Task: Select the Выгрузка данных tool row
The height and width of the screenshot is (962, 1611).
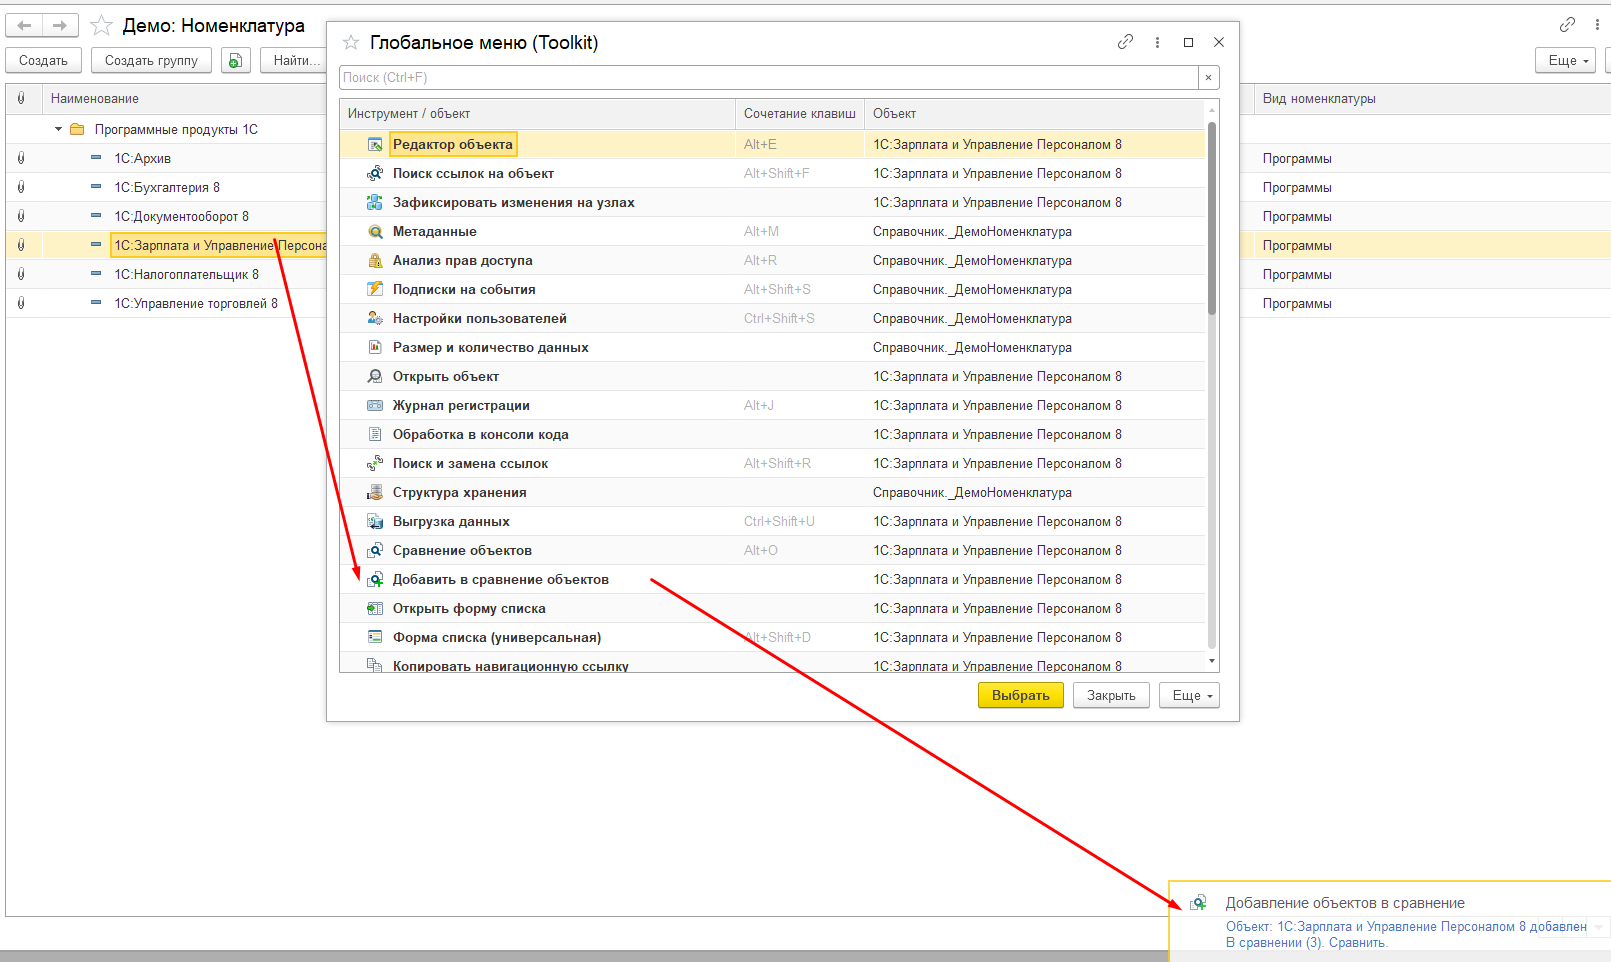Action: 772,522
